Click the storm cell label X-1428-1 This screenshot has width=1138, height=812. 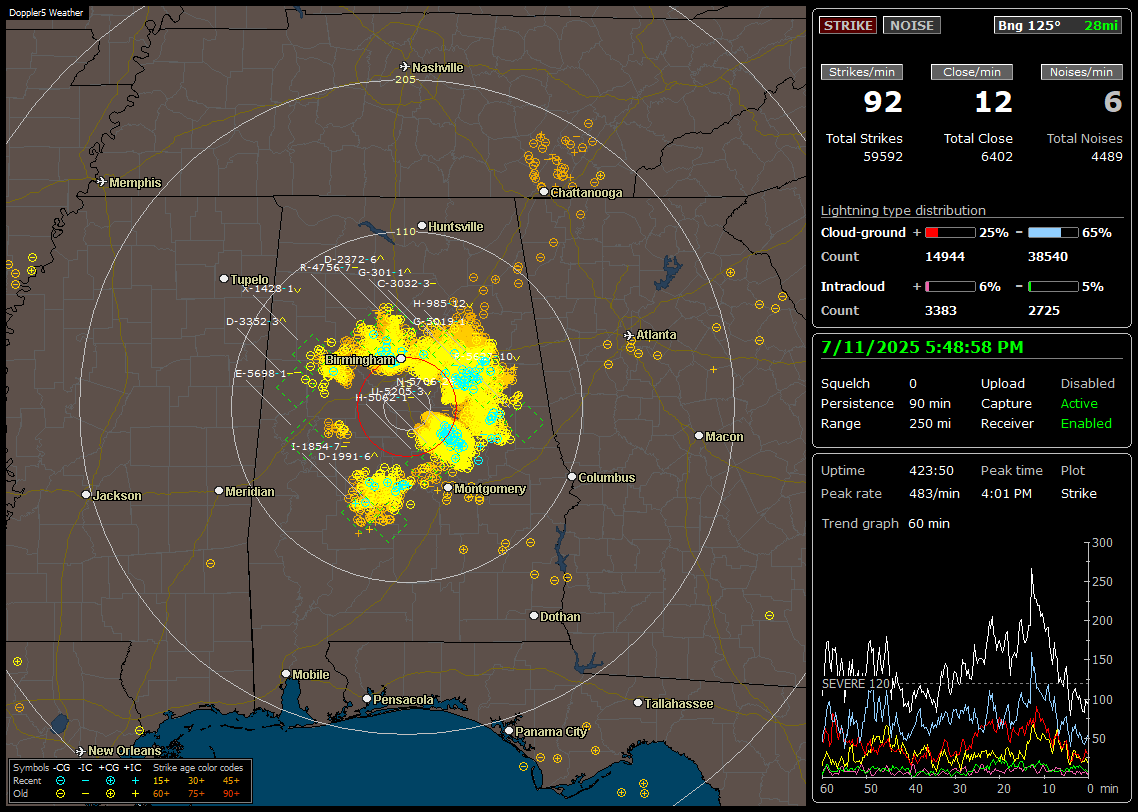click(x=268, y=288)
